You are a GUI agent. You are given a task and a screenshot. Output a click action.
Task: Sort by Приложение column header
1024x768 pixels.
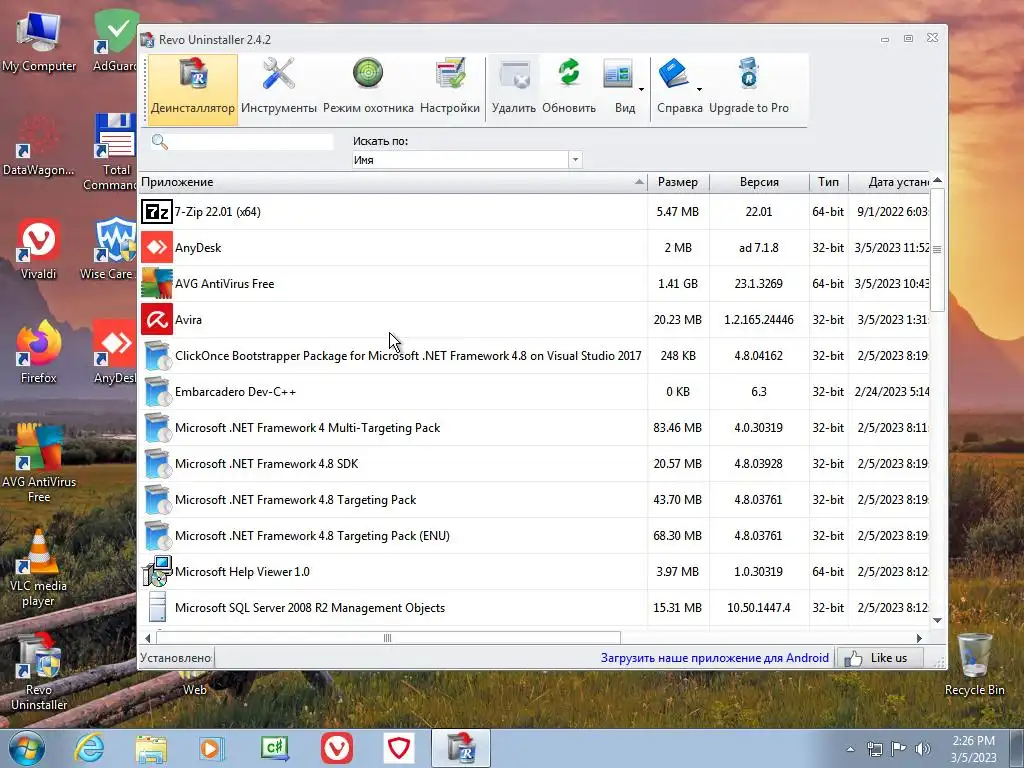[393, 182]
